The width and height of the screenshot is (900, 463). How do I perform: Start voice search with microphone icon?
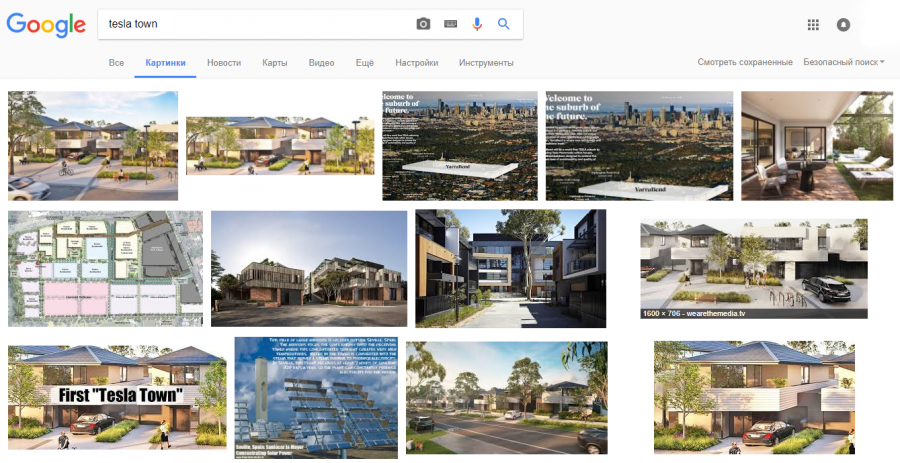pos(477,24)
